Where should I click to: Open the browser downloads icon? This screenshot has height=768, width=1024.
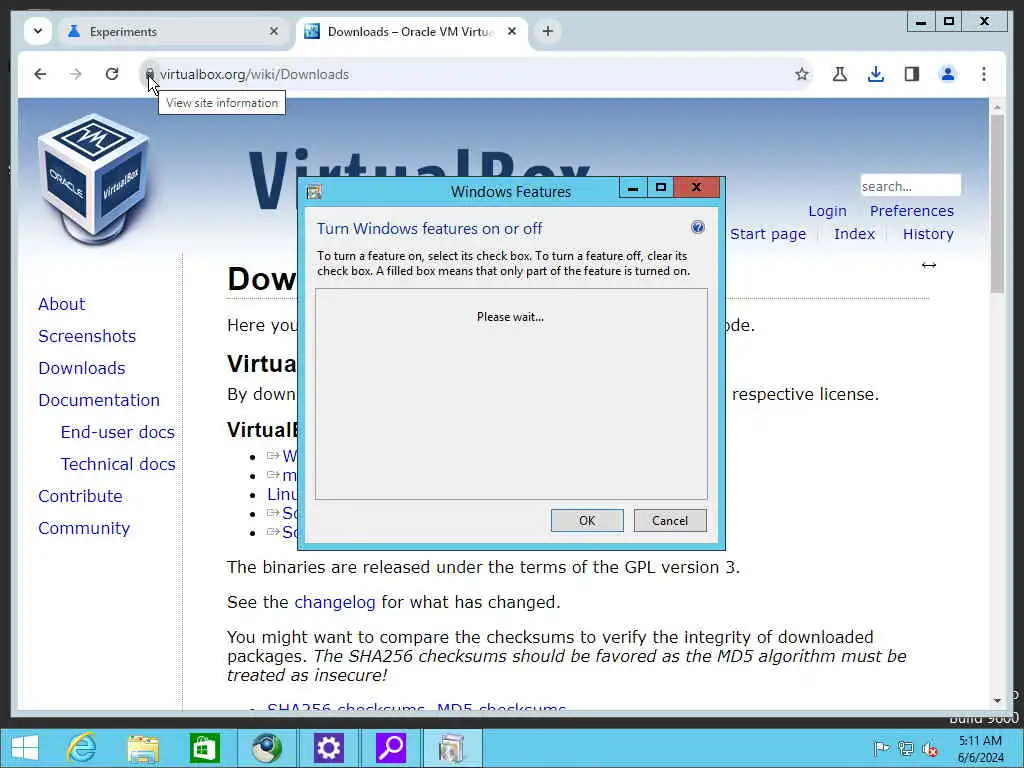876,74
